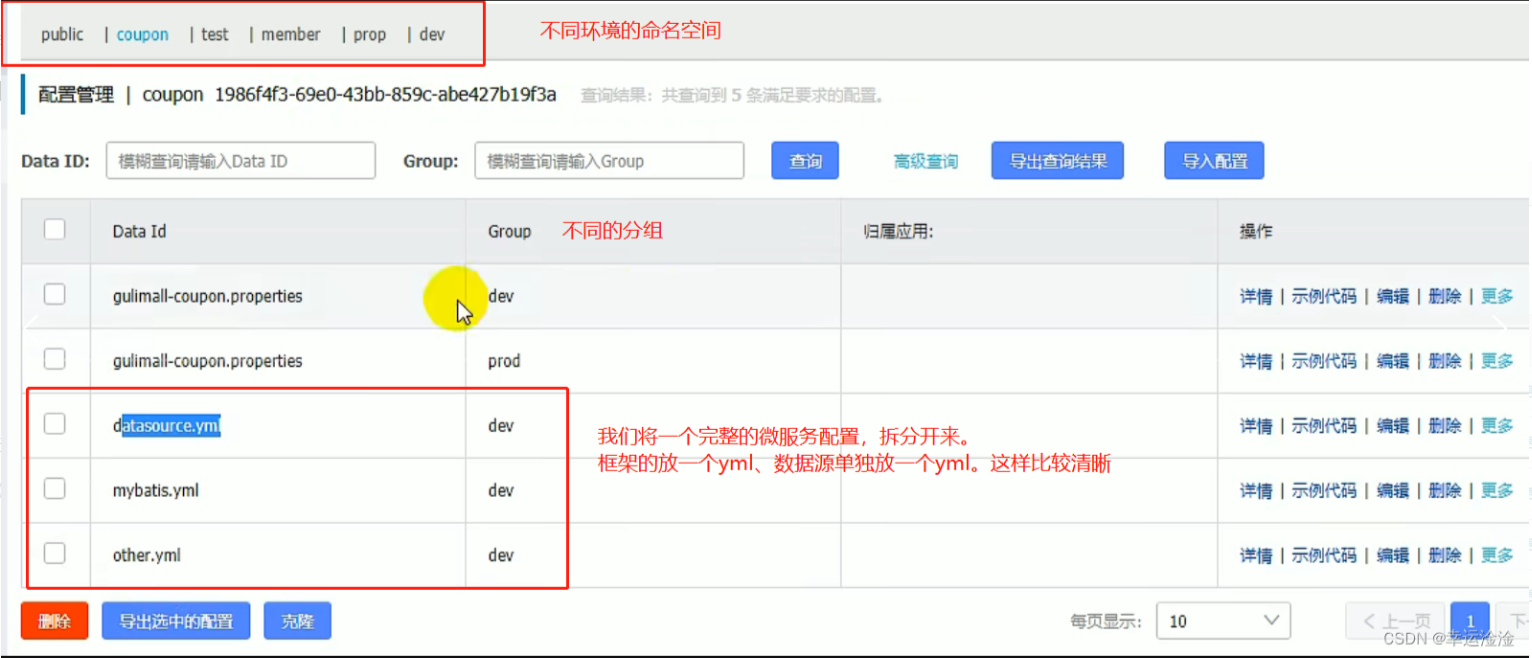
Task: Click 编辑 for datasource.yml row
Action: [1393, 426]
